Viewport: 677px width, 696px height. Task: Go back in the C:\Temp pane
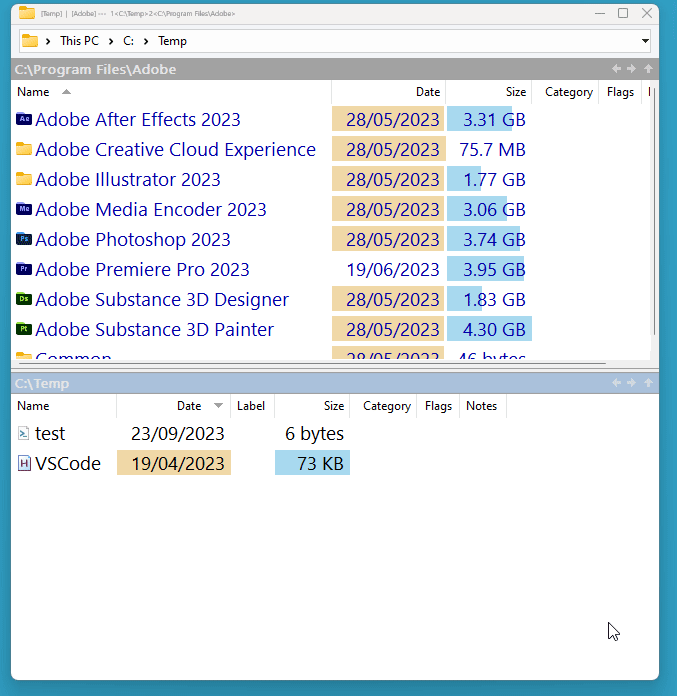(616, 383)
